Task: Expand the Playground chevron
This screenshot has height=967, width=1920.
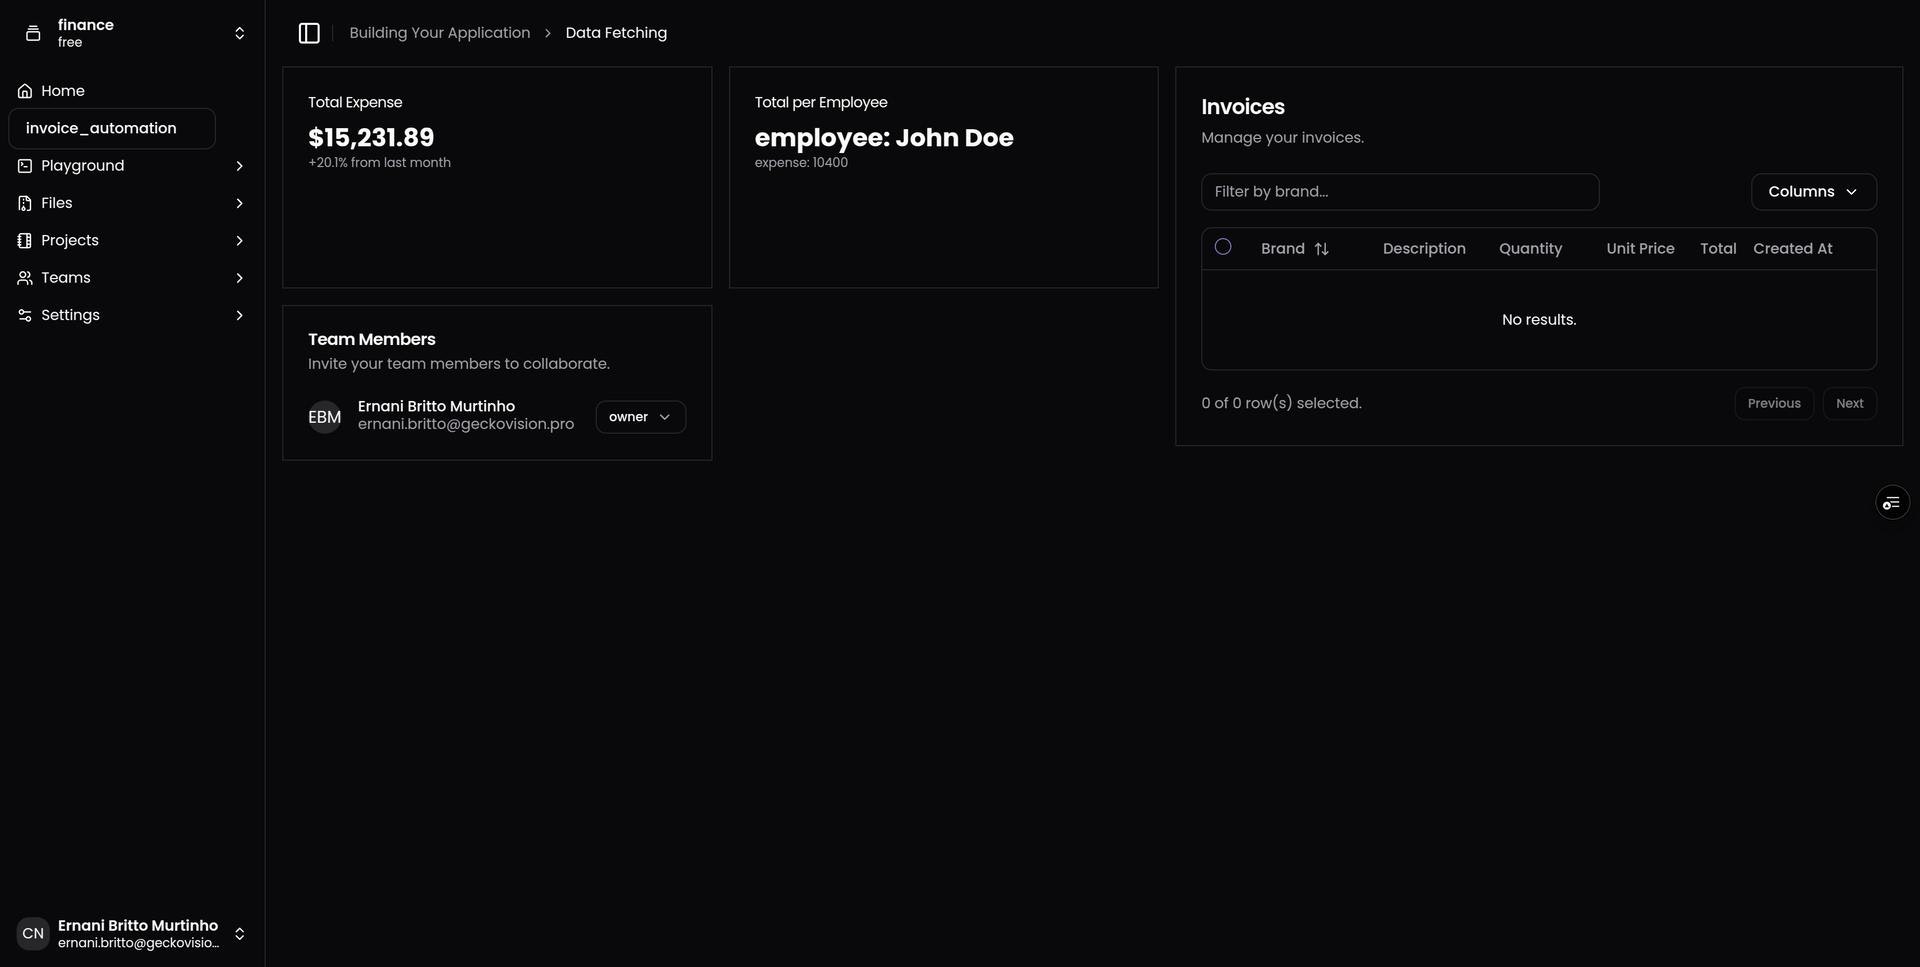Action: tap(239, 166)
